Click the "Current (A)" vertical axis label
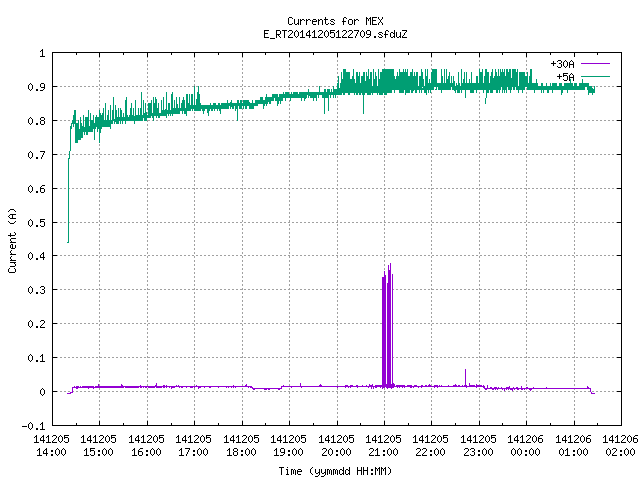The width and height of the screenshot is (640, 480). [12, 240]
